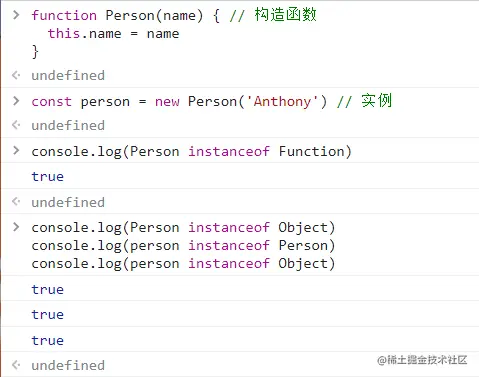Click the output arrow above Person instanceof Object
Image resolution: width=479 pixels, height=377 pixels.
click(x=16, y=202)
